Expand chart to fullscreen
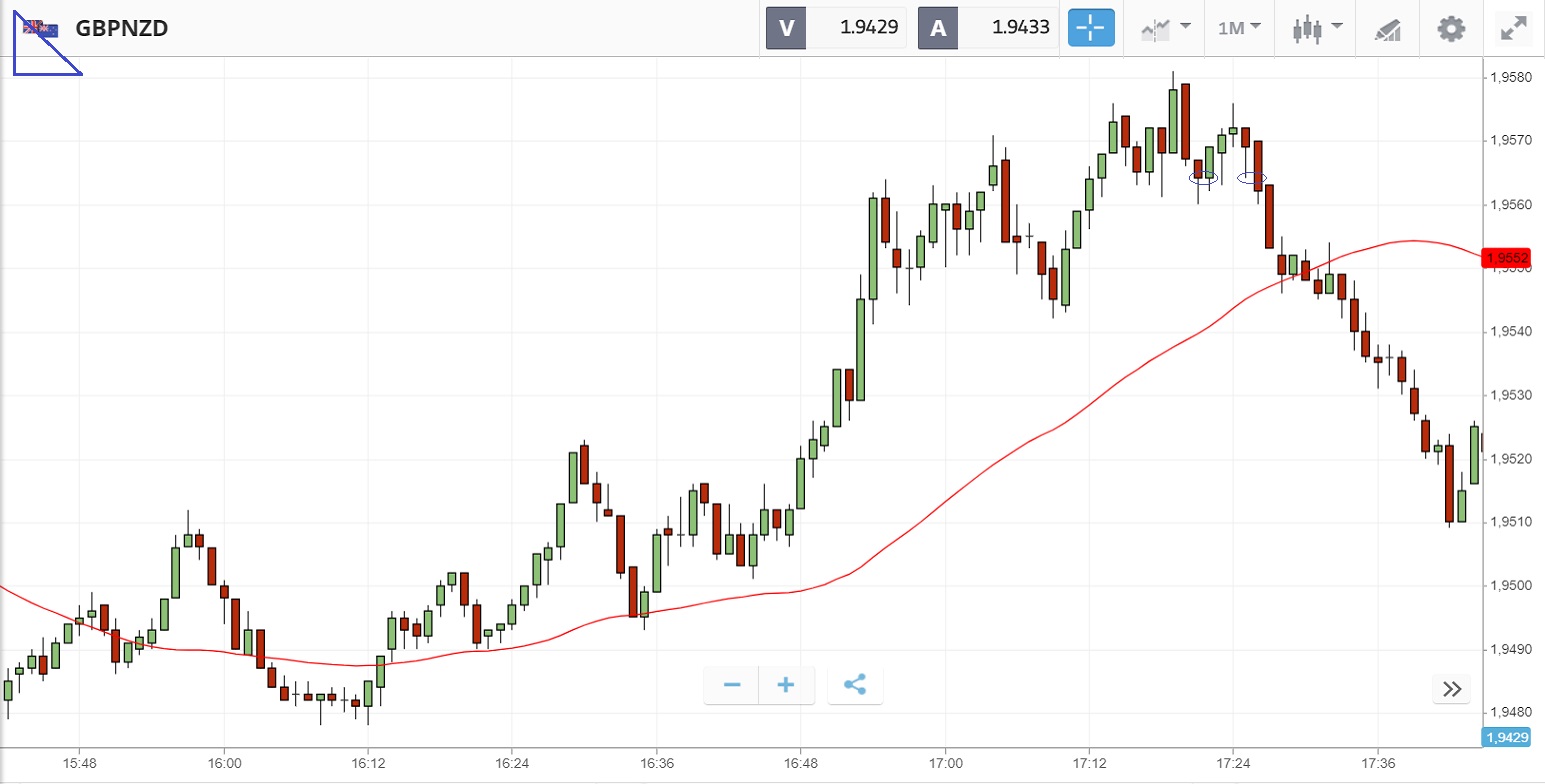 pyautogui.click(x=1514, y=28)
